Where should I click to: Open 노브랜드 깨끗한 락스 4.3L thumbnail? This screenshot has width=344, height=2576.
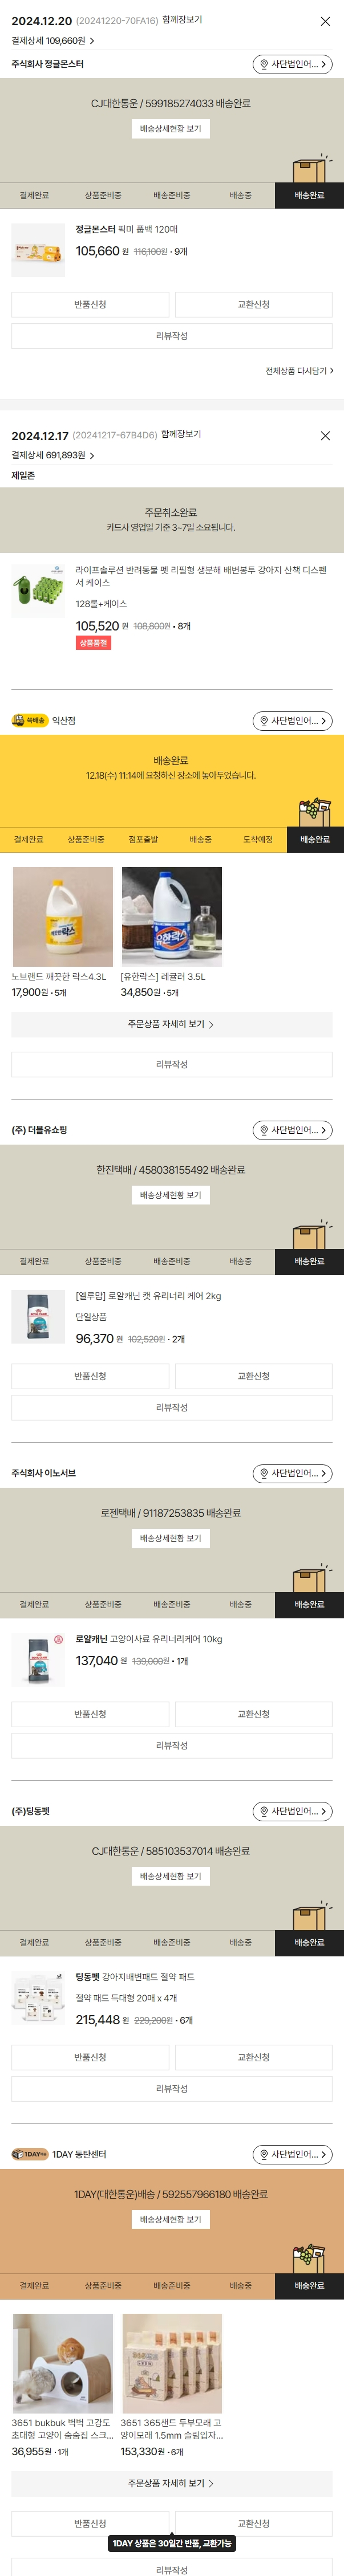pos(63,917)
